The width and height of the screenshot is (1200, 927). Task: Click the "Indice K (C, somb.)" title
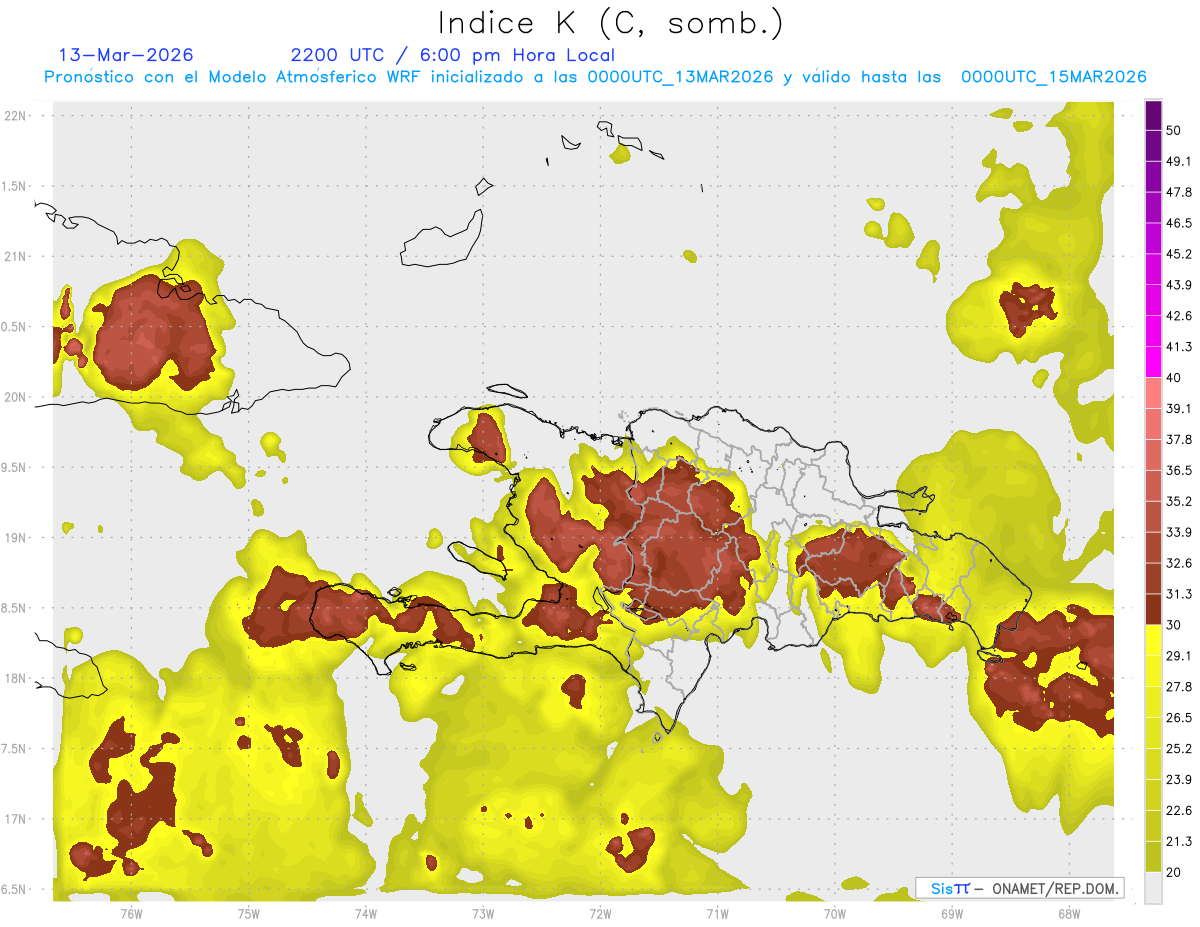tap(610, 23)
